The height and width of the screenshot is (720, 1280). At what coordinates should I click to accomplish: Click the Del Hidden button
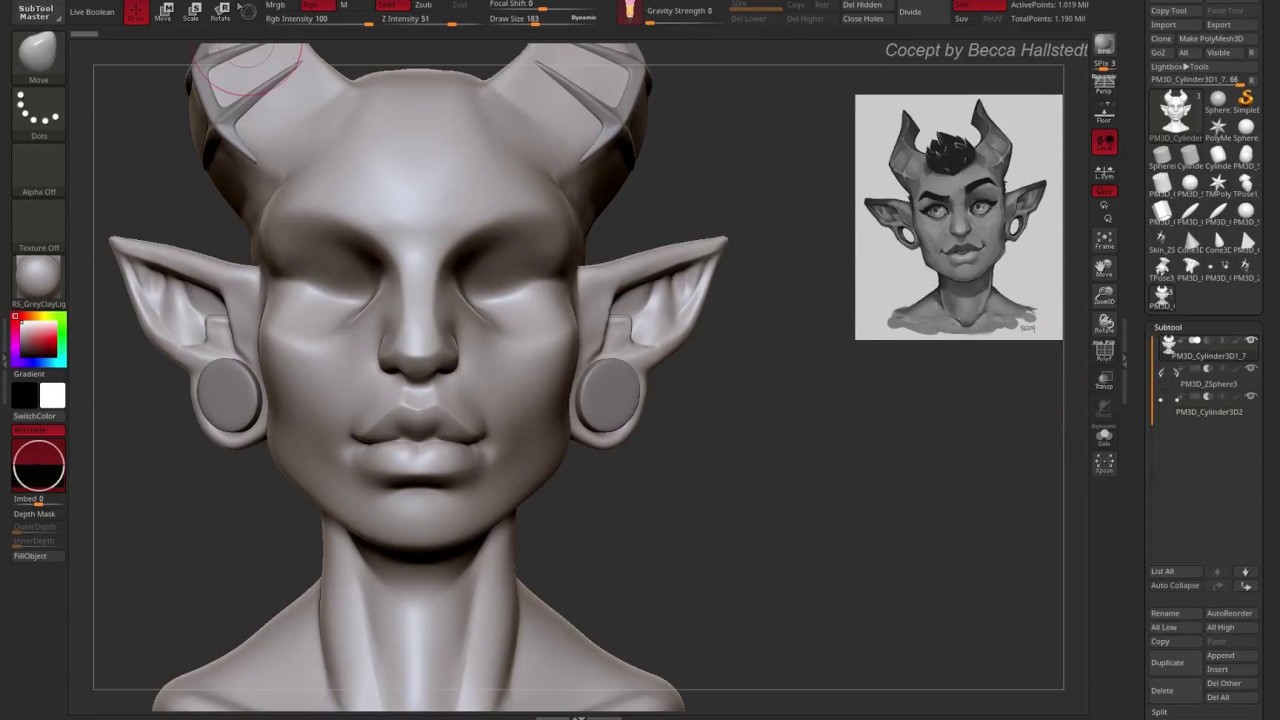[x=862, y=5]
